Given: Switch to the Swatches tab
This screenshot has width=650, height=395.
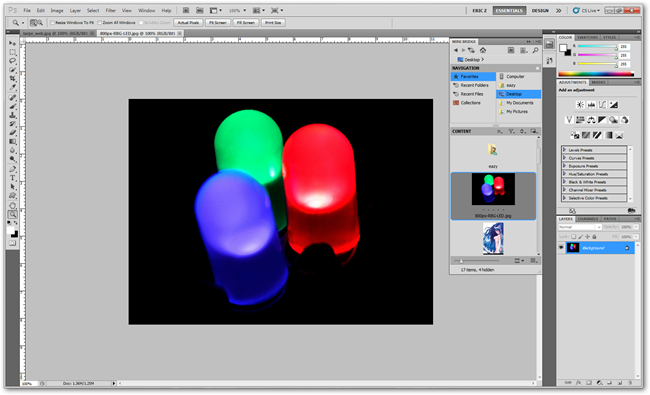Looking at the screenshot, I should coord(587,37).
